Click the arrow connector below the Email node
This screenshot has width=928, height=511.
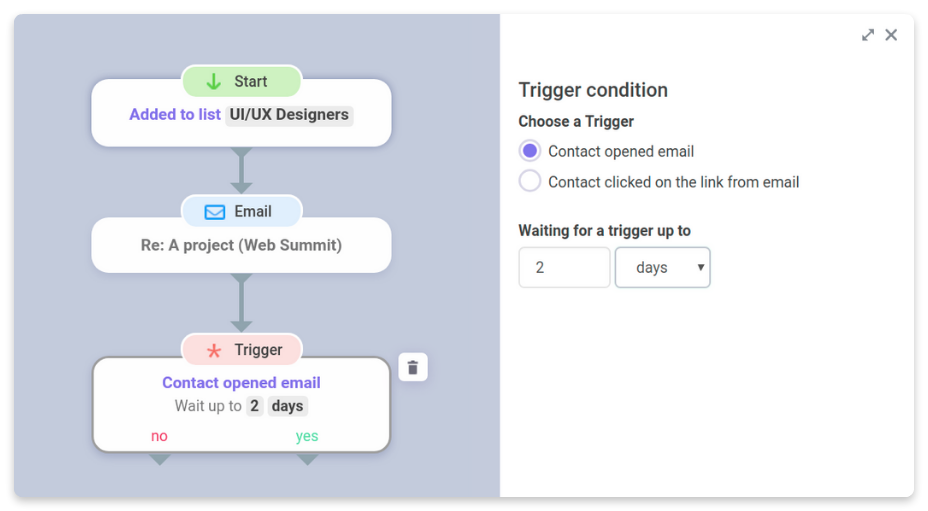(241, 303)
